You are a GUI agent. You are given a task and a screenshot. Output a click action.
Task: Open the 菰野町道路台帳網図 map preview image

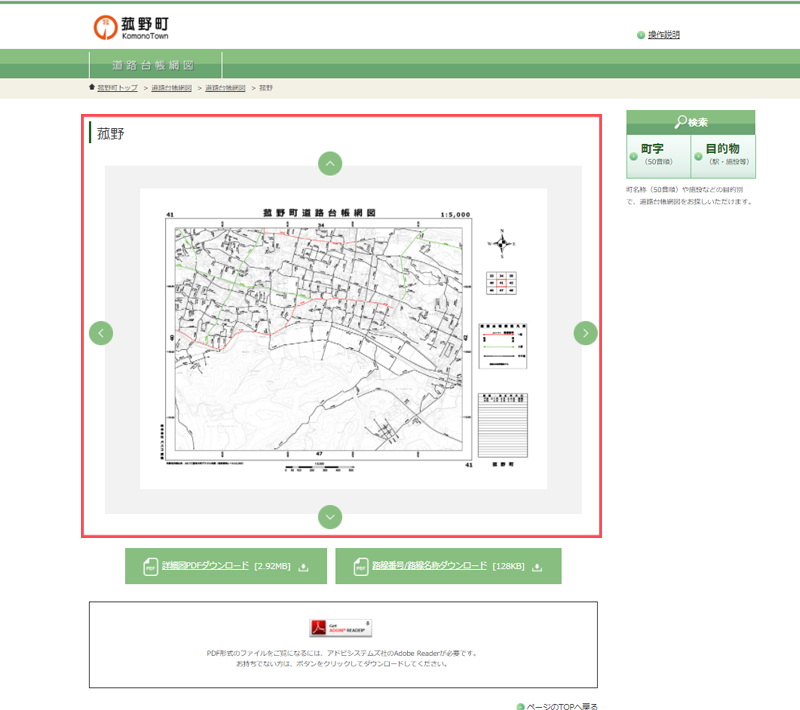pyautogui.click(x=343, y=339)
